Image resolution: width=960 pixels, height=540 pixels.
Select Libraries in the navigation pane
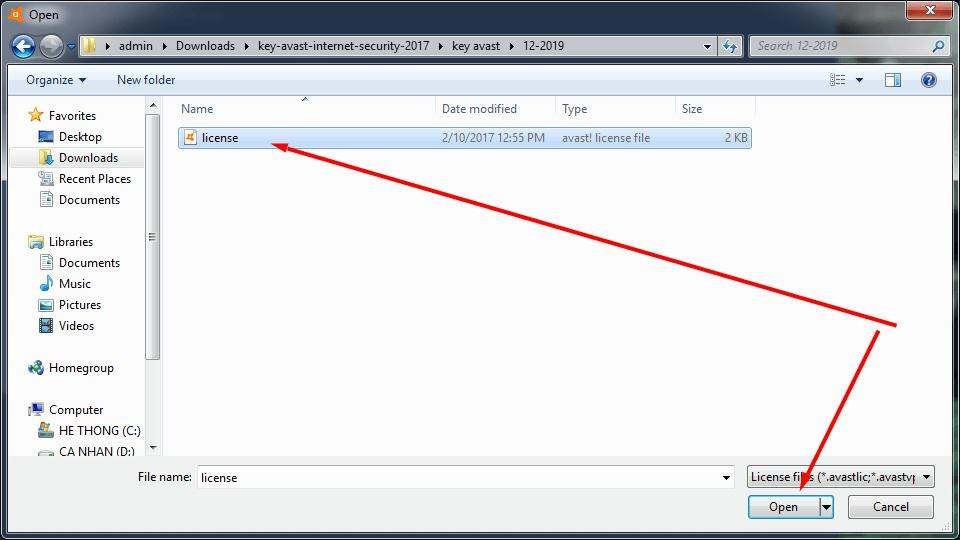click(x=71, y=242)
